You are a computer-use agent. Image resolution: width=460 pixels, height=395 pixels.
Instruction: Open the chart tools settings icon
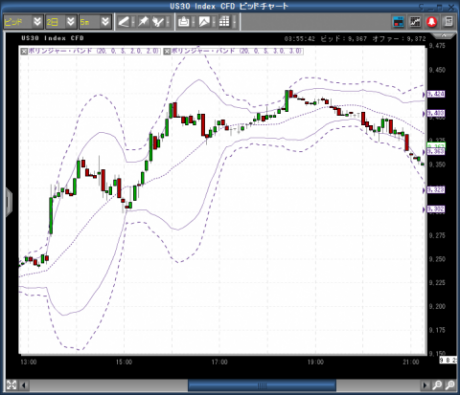[158, 22]
